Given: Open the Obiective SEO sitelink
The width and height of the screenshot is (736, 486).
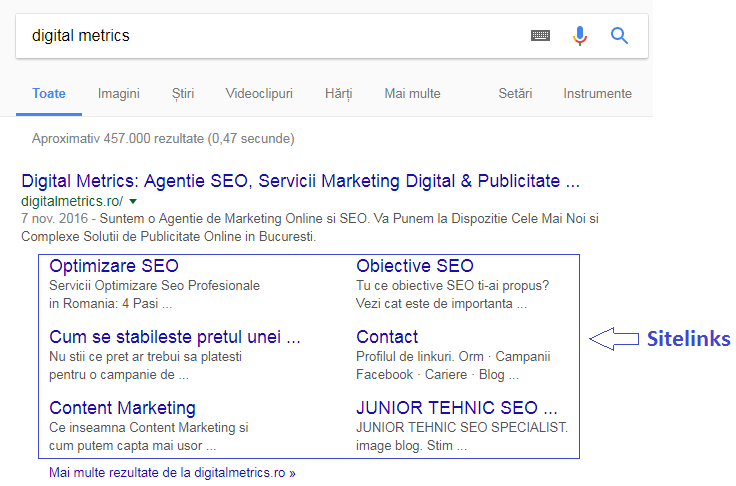Looking at the screenshot, I should (x=415, y=266).
